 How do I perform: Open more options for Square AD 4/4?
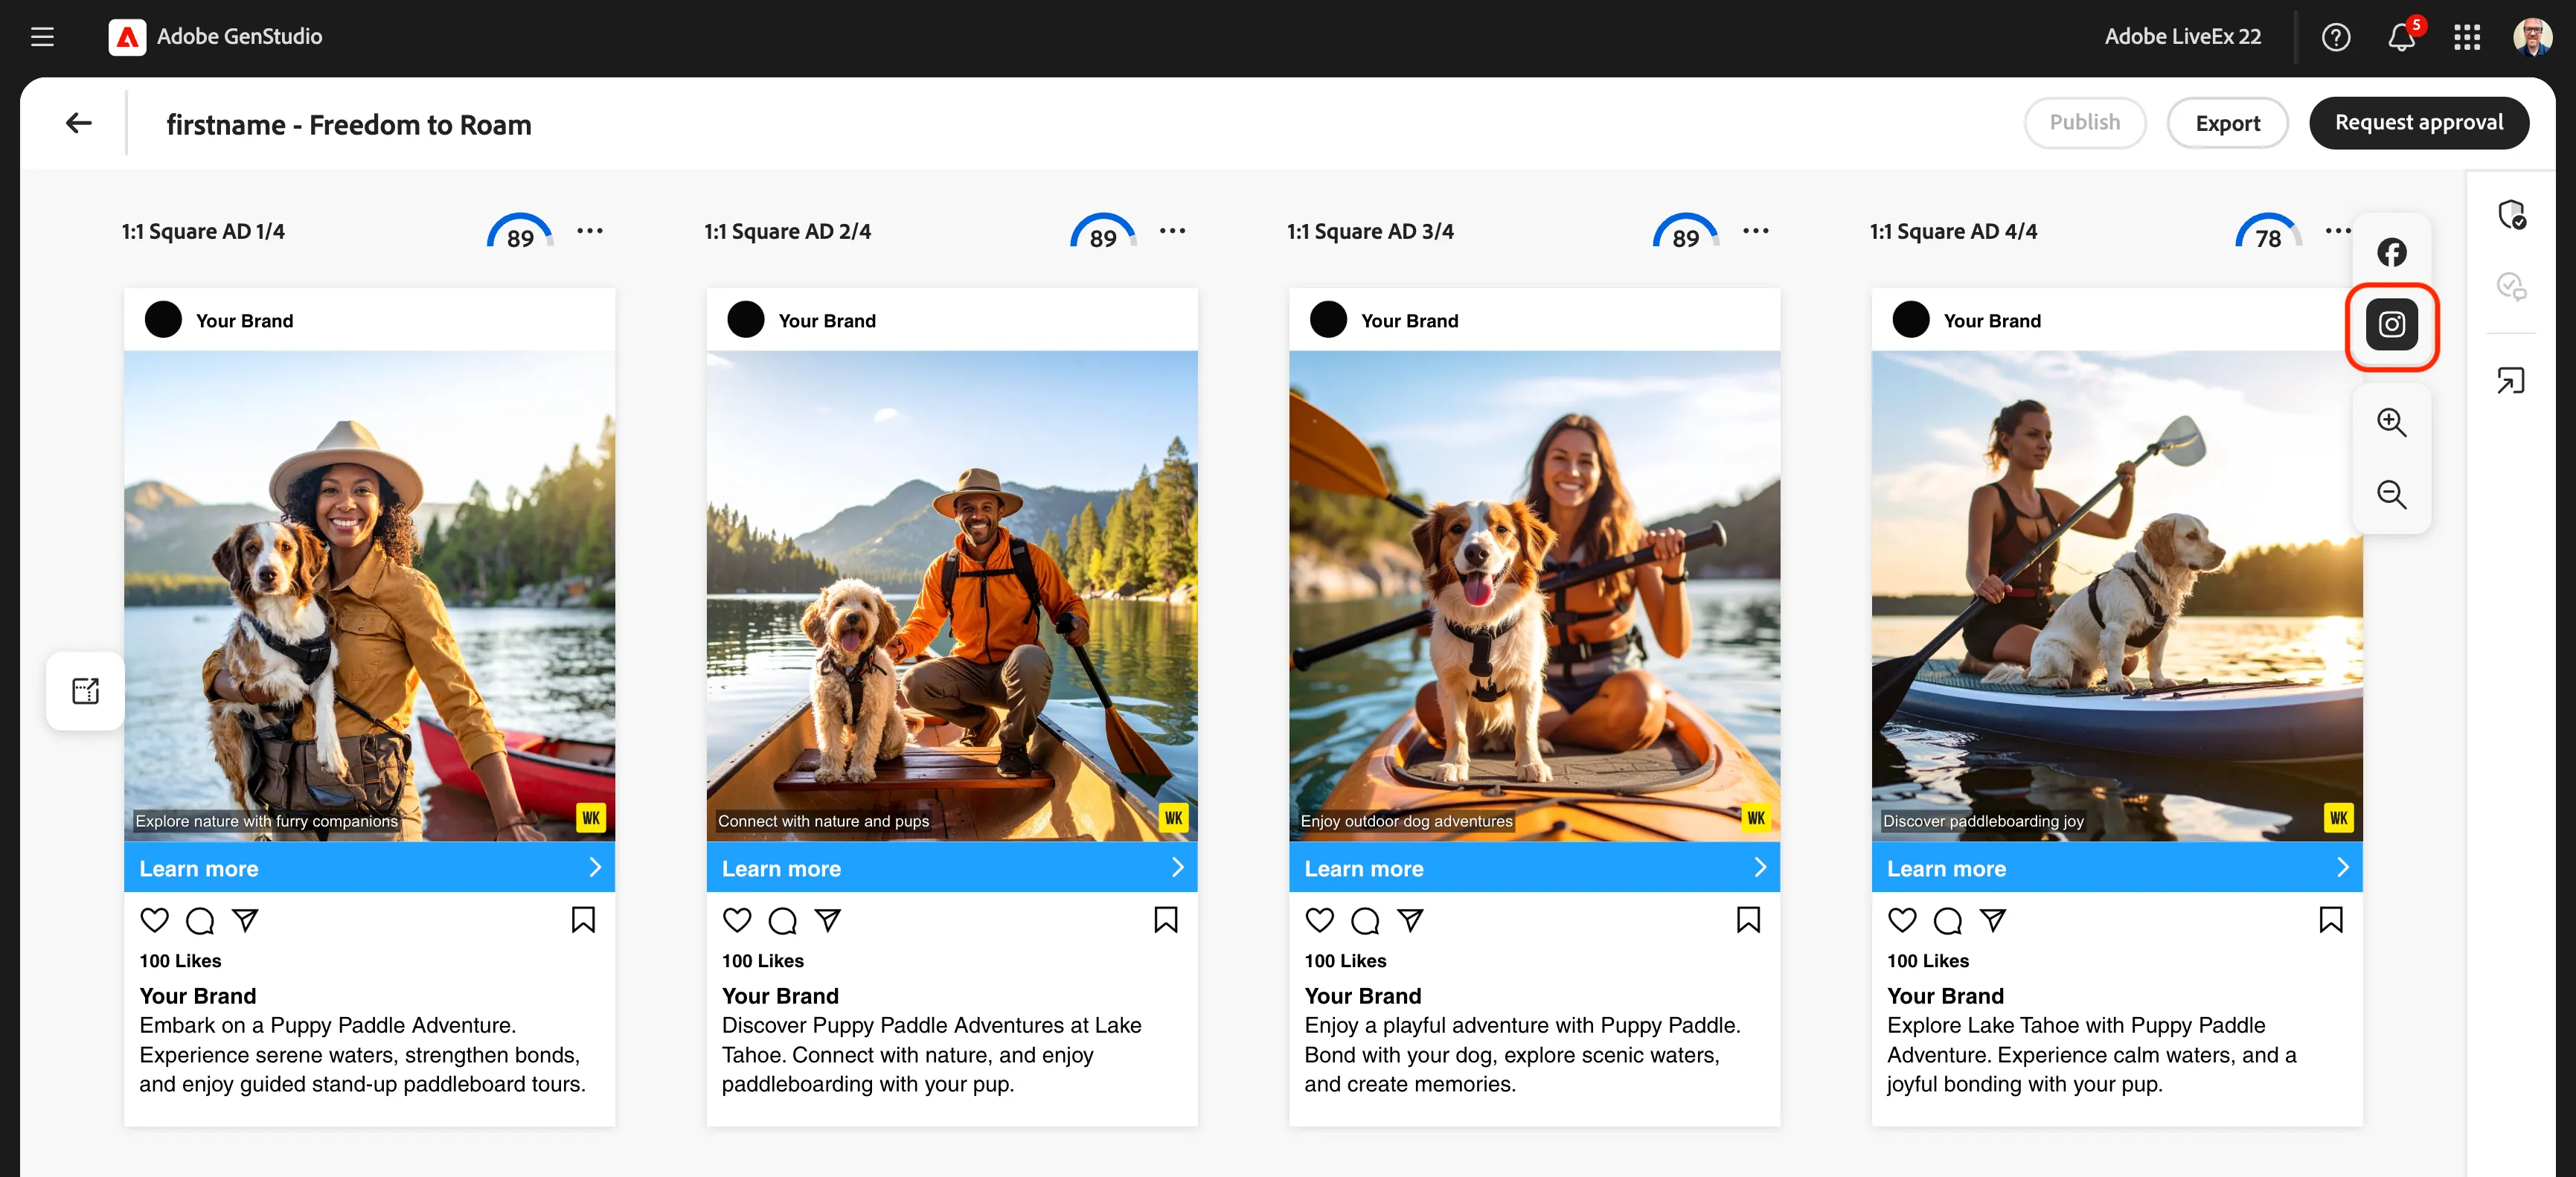pos(2337,231)
